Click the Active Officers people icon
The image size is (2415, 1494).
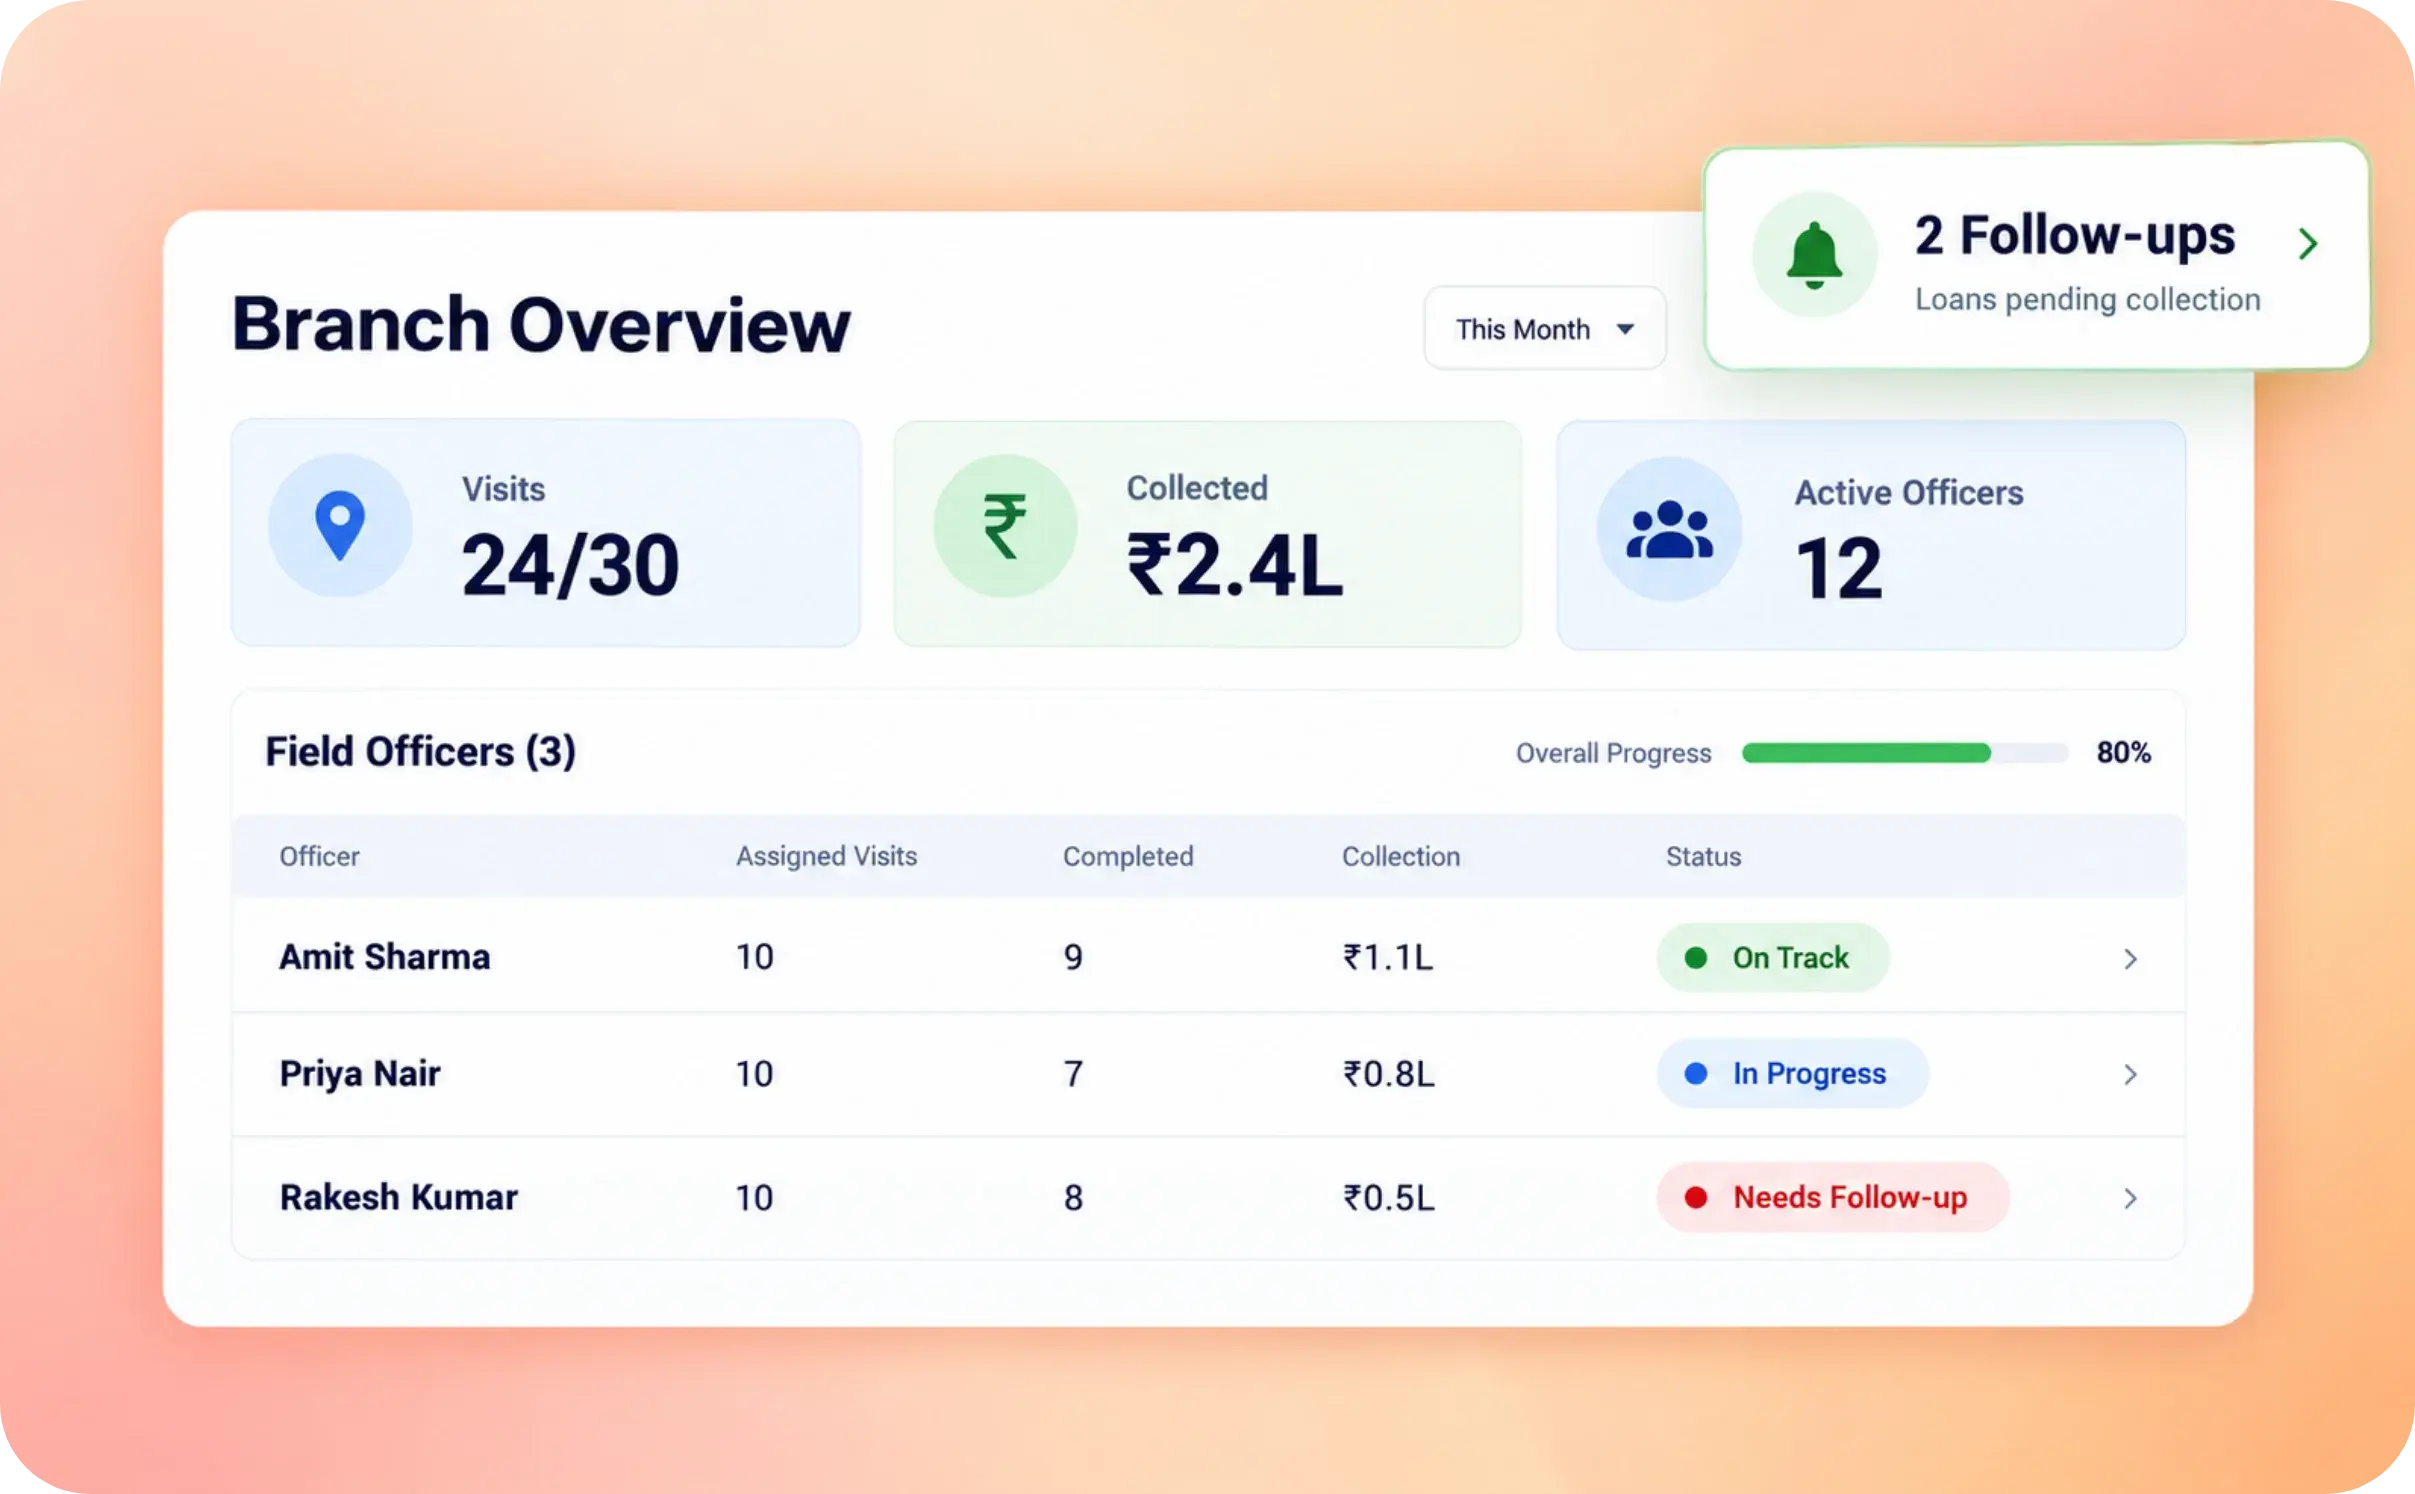coord(1669,529)
